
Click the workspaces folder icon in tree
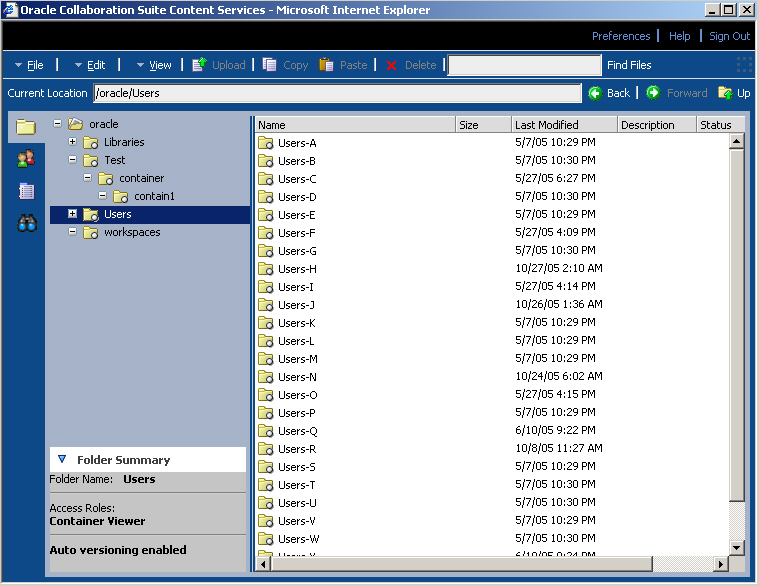point(91,232)
